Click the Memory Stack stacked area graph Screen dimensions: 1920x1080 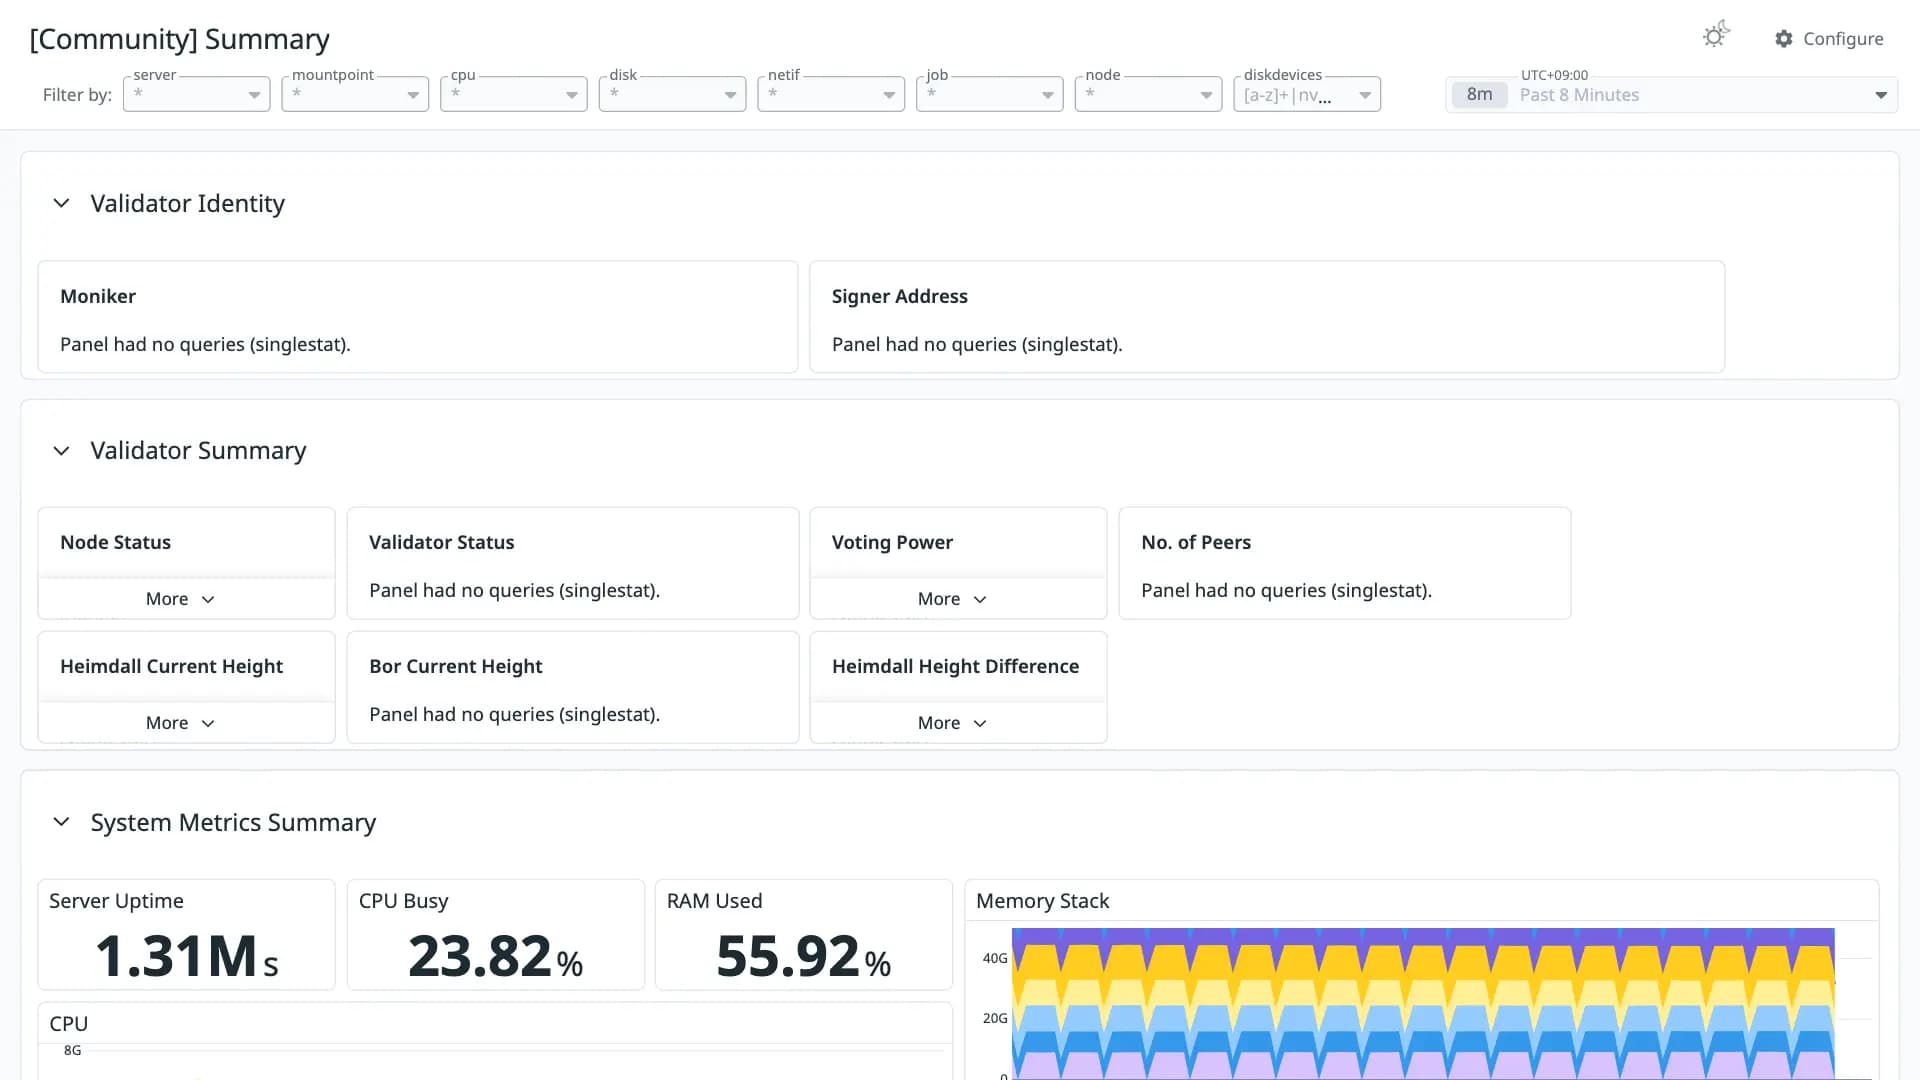(1423, 1003)
